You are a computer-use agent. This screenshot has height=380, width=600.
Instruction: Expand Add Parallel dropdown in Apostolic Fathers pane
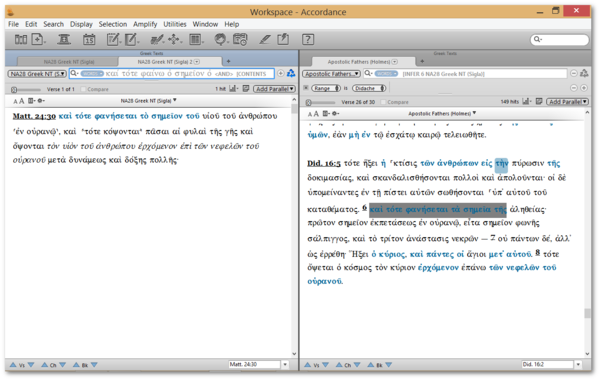tap(567, 101)
